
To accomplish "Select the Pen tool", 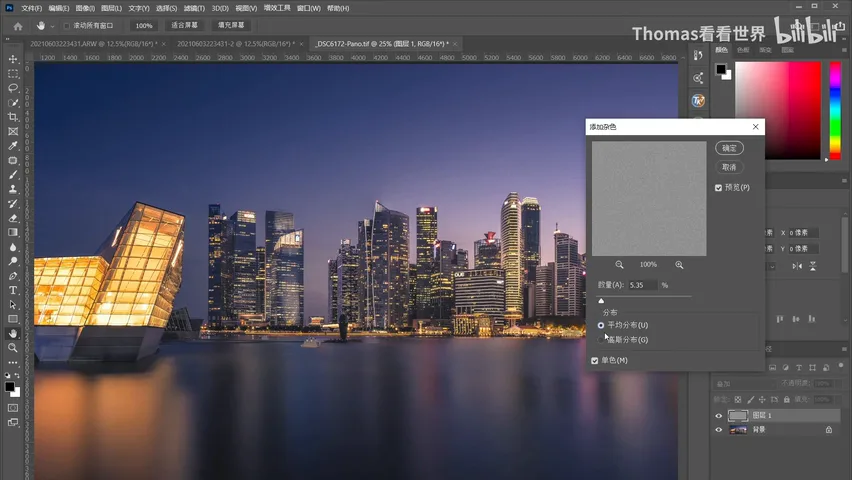I will tap(13, 276).
